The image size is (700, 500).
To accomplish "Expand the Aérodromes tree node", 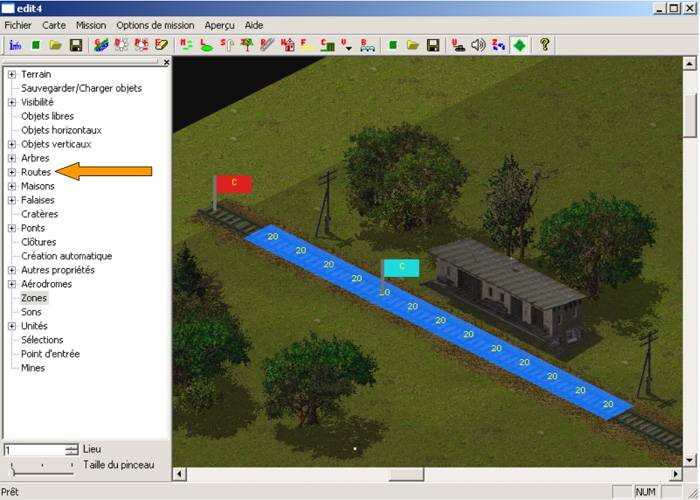I will (x=11, y=284).
